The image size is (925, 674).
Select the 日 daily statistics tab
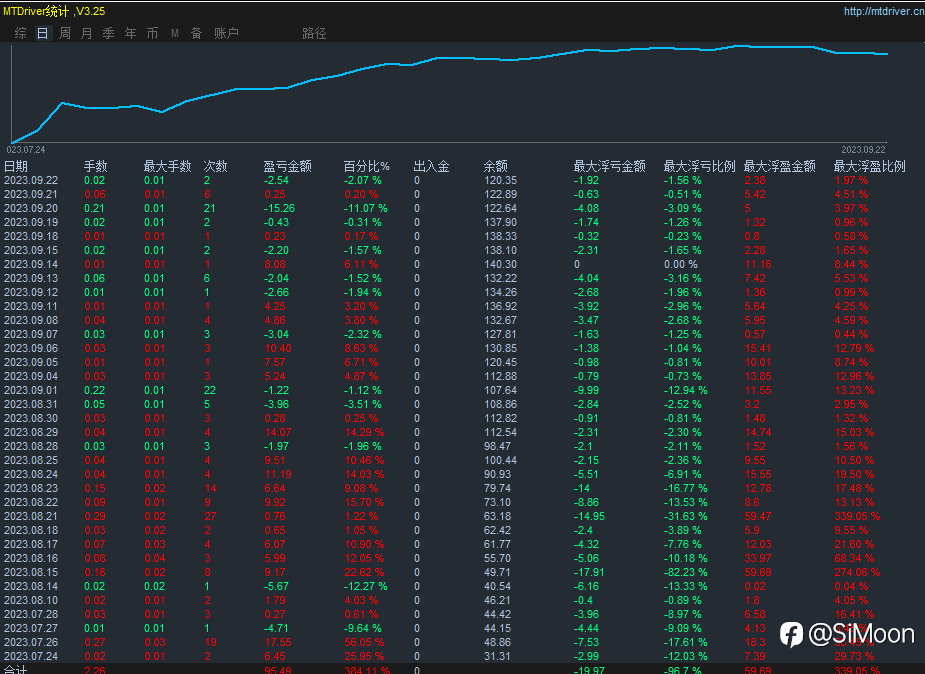[x=42, y=33]
